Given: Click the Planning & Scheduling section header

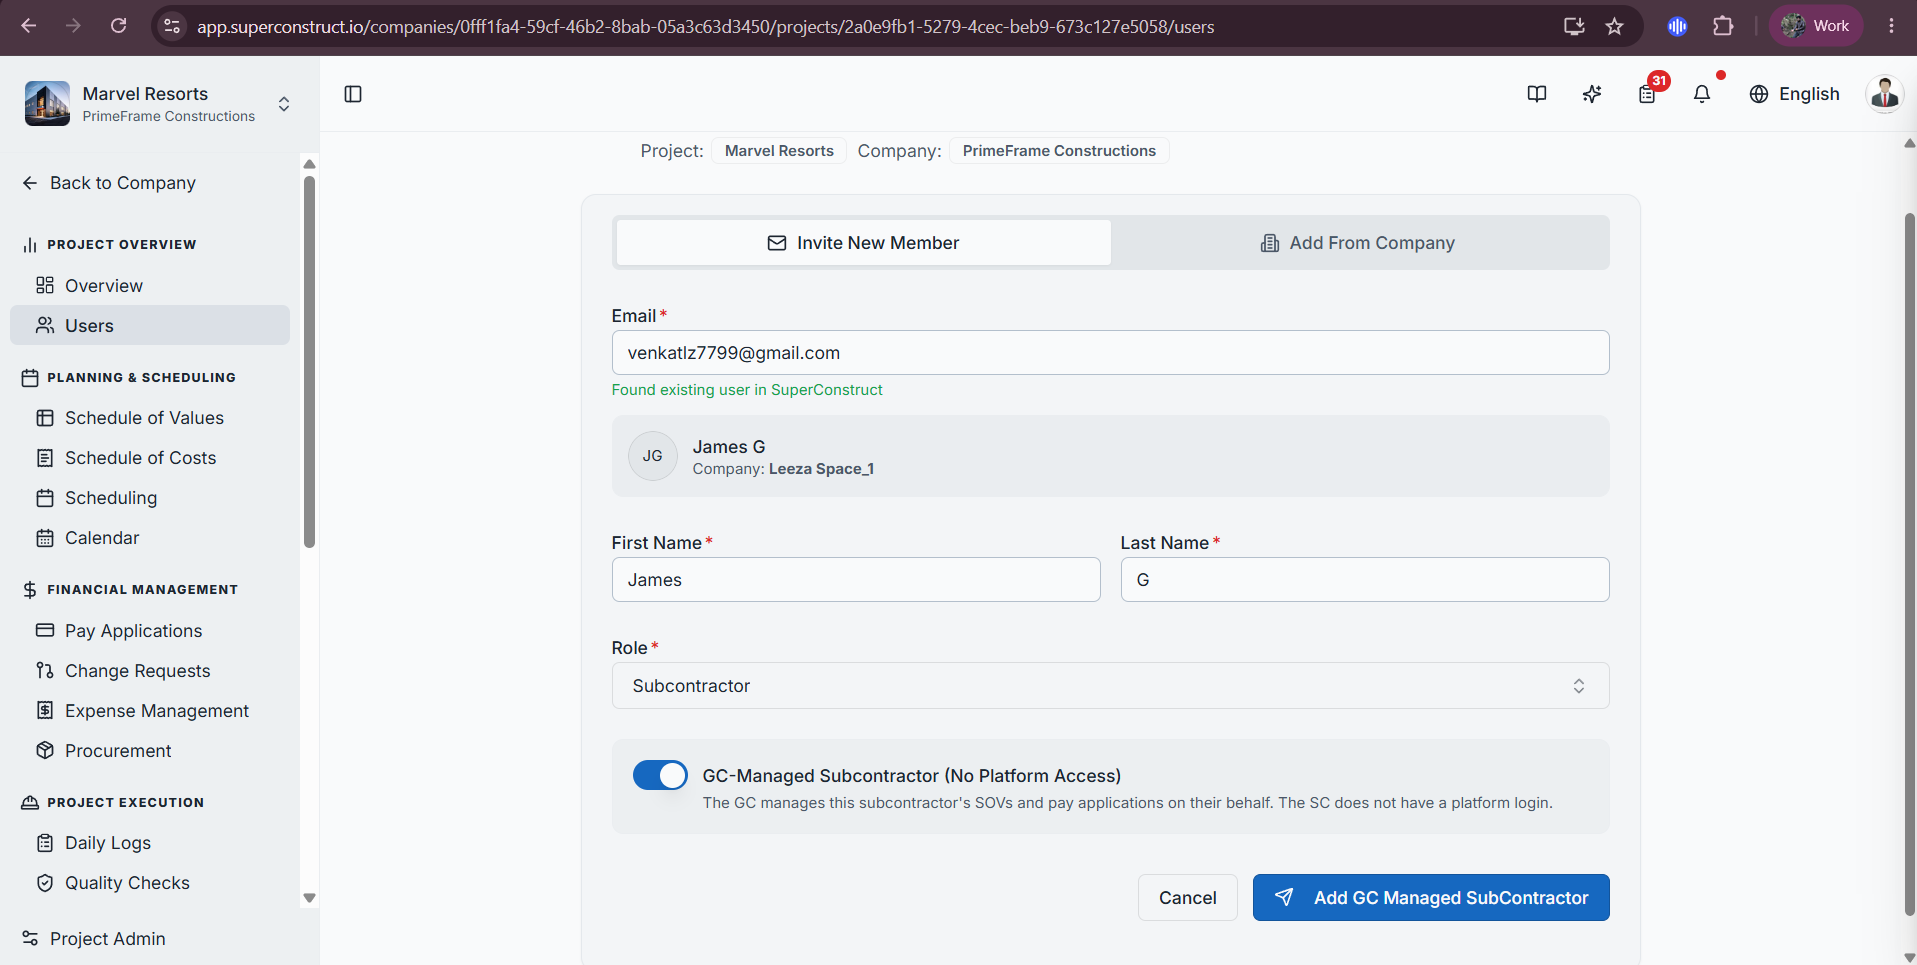Looking at the screenshot, I should pyautogui.click(x=141, y=378).
